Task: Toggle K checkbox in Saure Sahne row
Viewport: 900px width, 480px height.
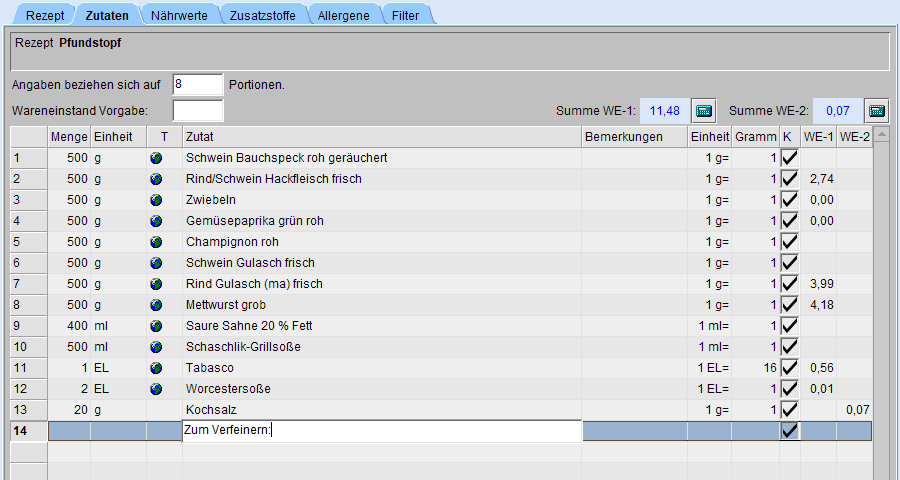Action: [789, 326]
